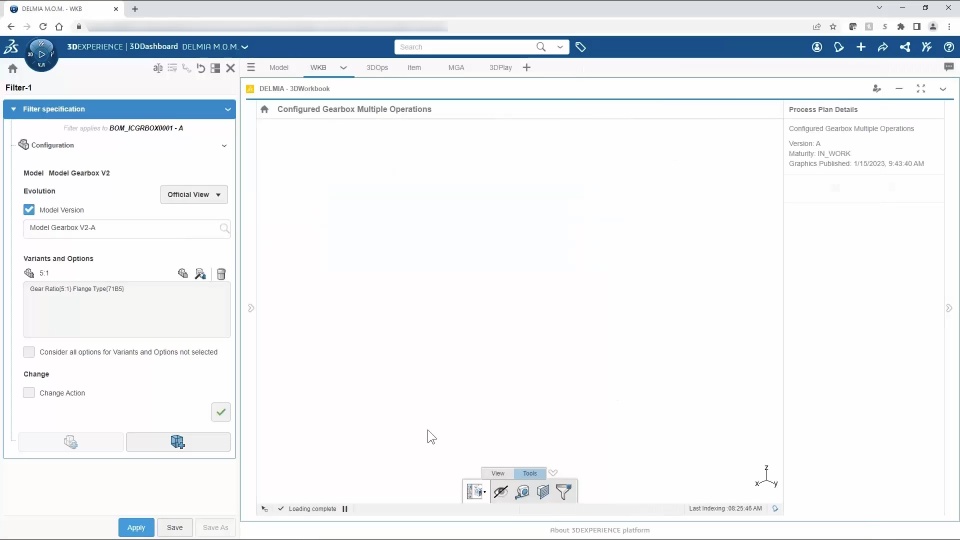Image resolution: width=960 pixels, height=540 pixels.
Task: Click the Model Gearbox V2-A version field
Action: tap(127, 228)
